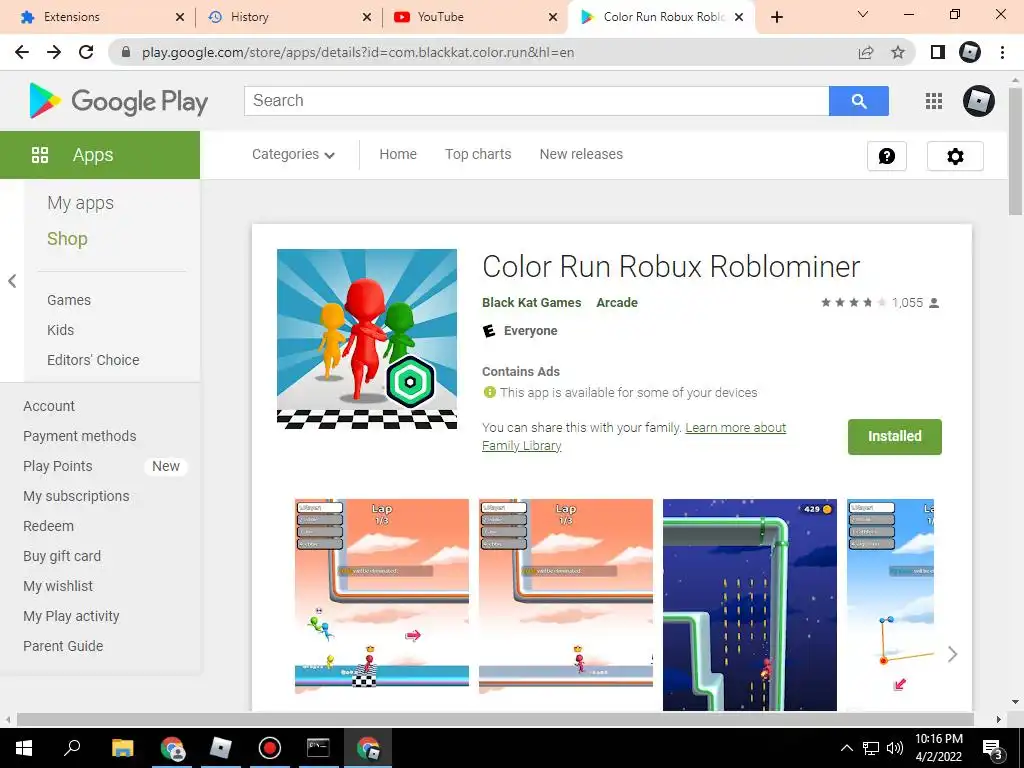Open Redeem in the sidebar
Viewport: 1024px width, 768px height.
[48, 526]
